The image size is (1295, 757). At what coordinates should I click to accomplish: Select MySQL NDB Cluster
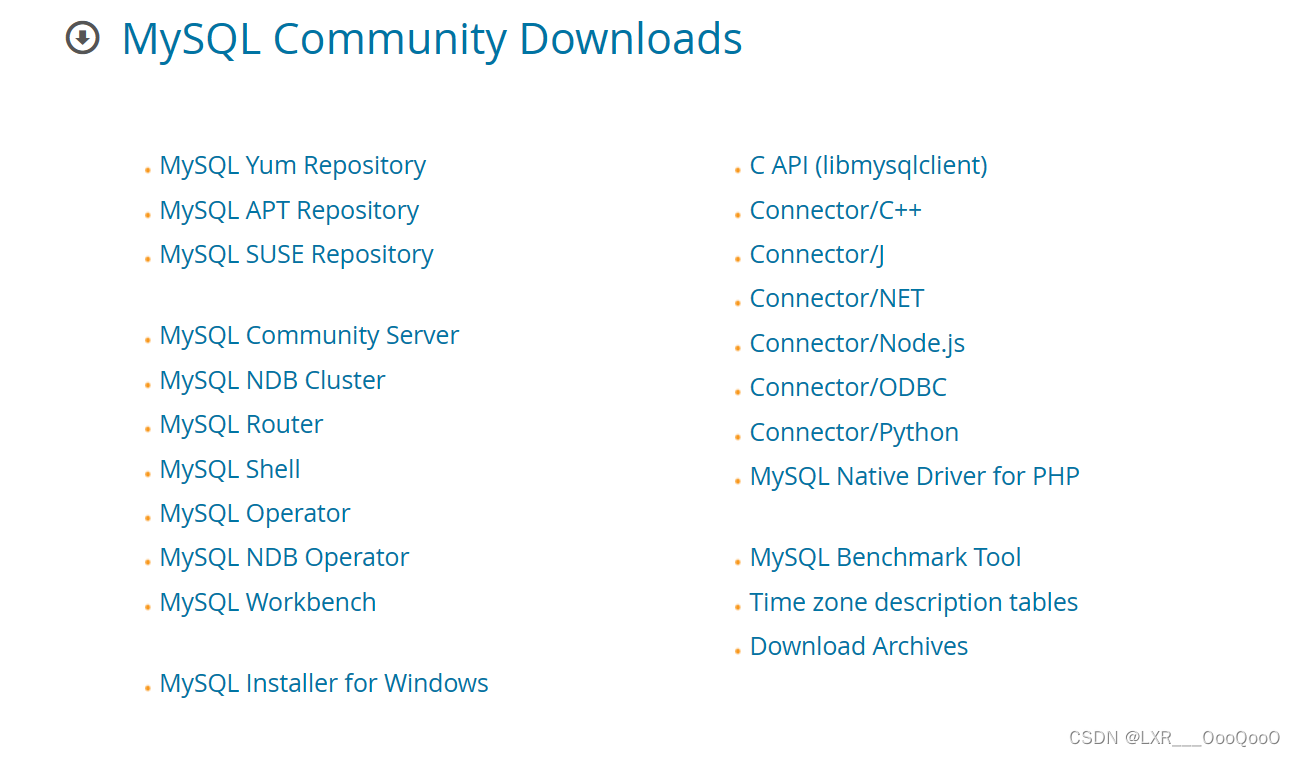point(271,380)
